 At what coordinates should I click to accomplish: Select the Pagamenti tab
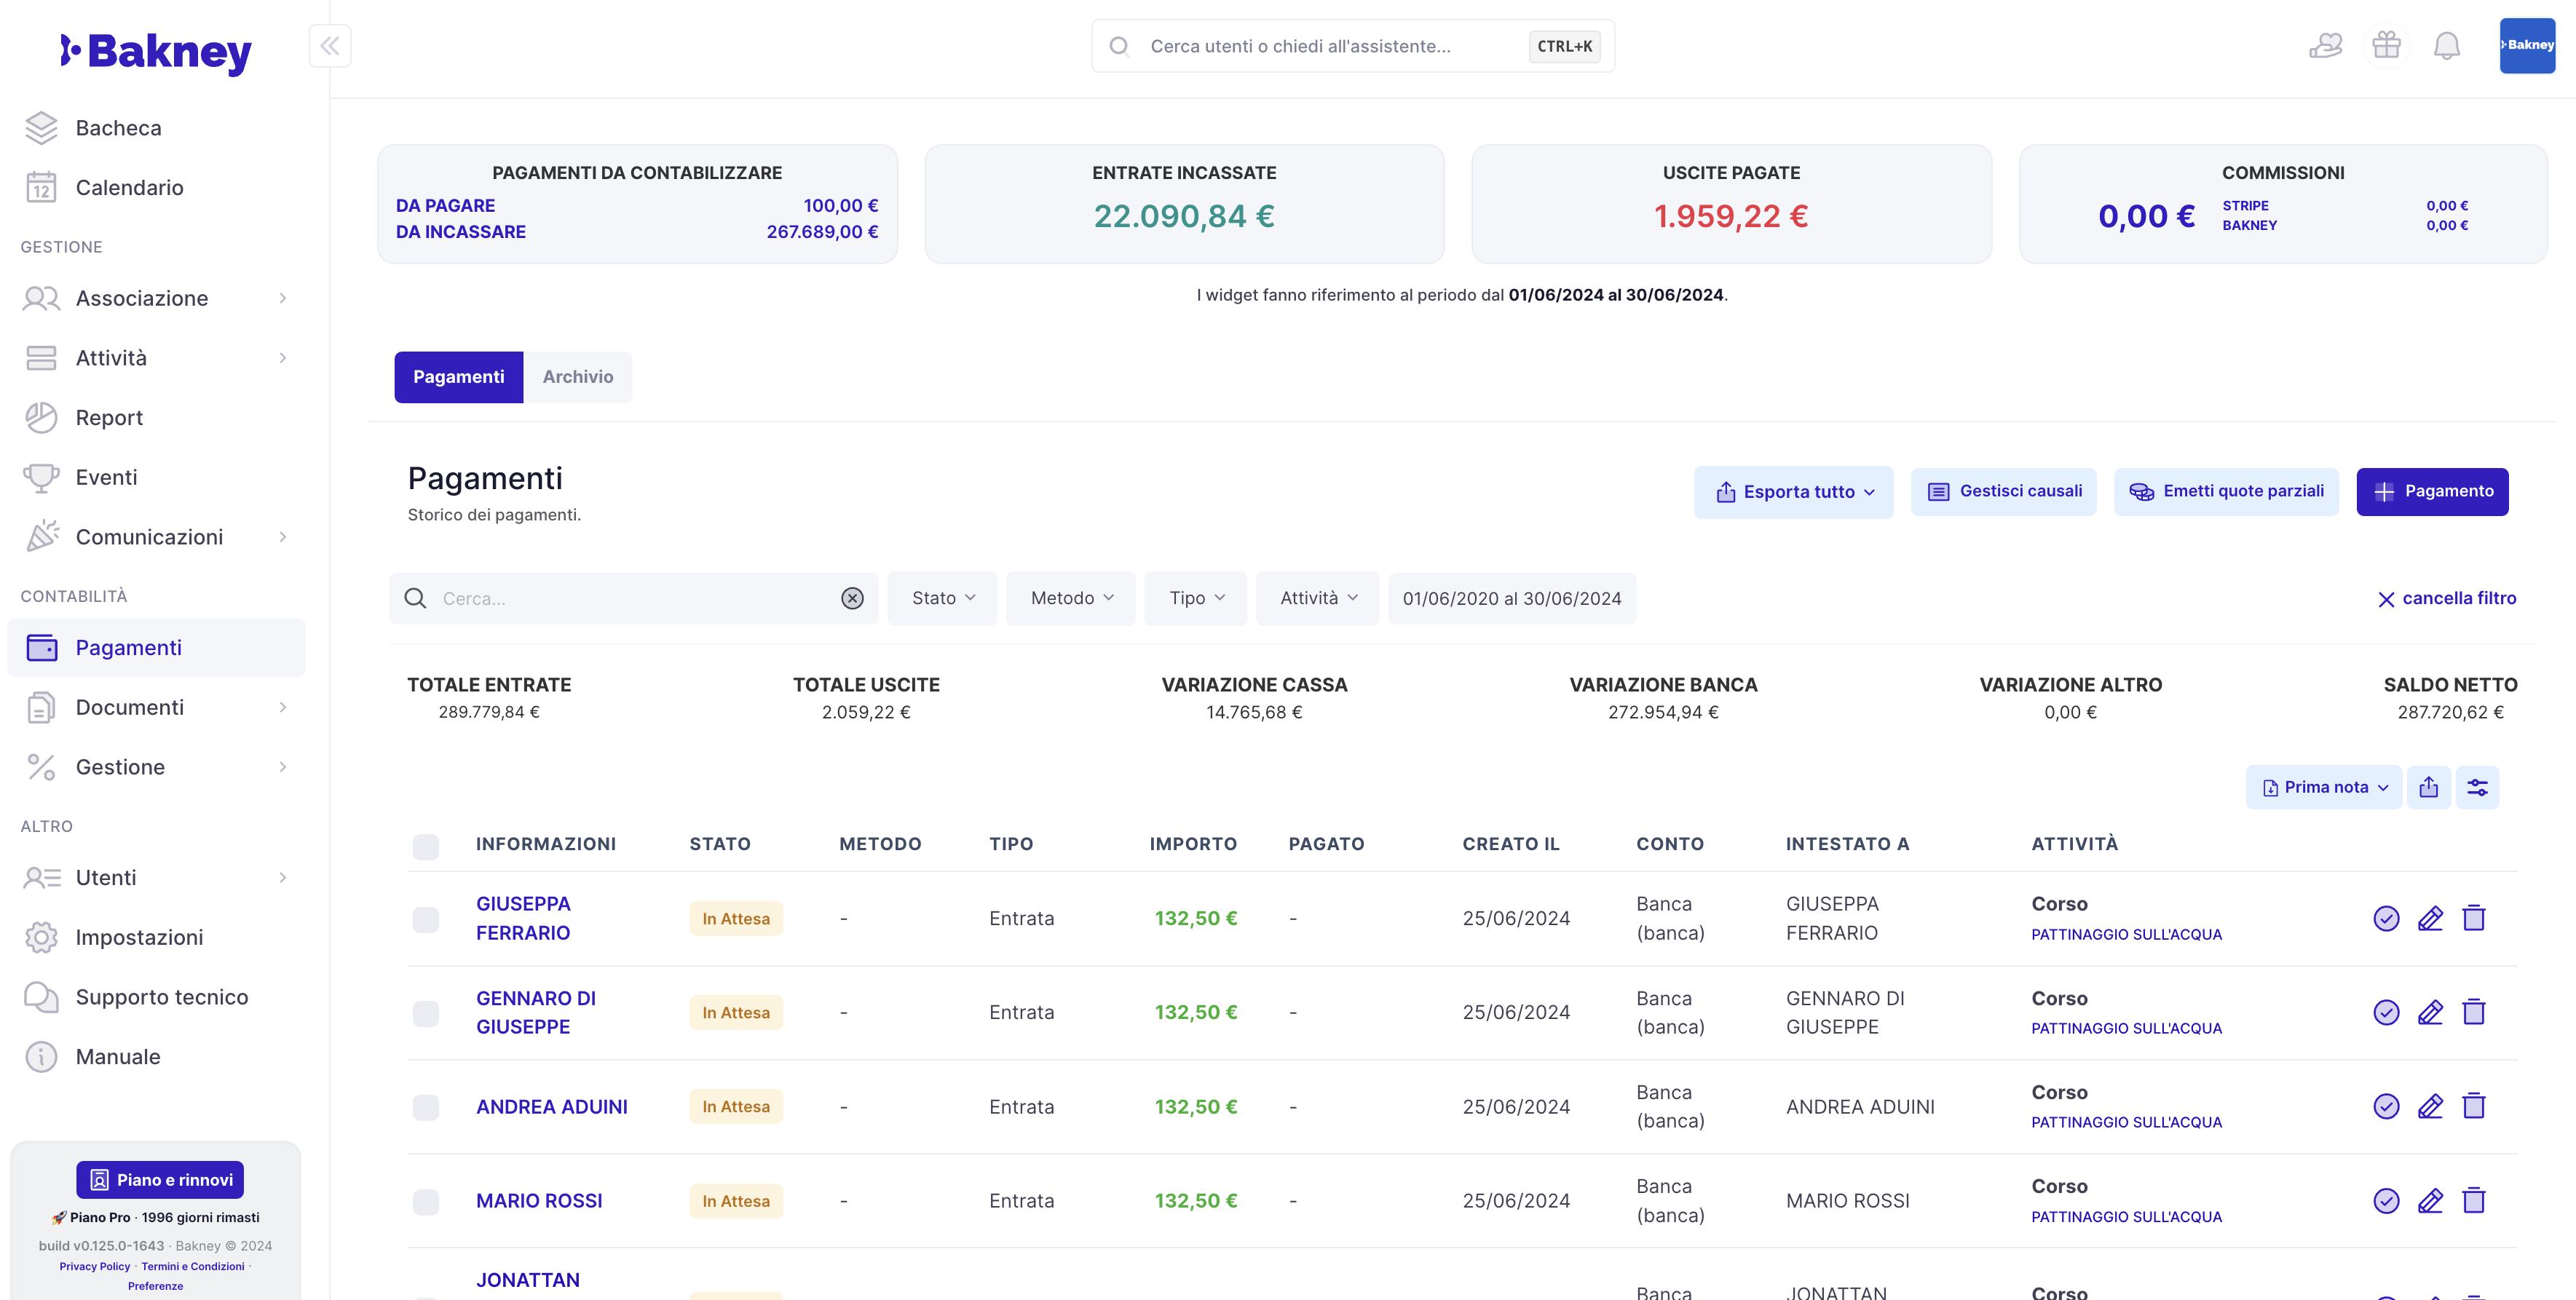[459, 377]
